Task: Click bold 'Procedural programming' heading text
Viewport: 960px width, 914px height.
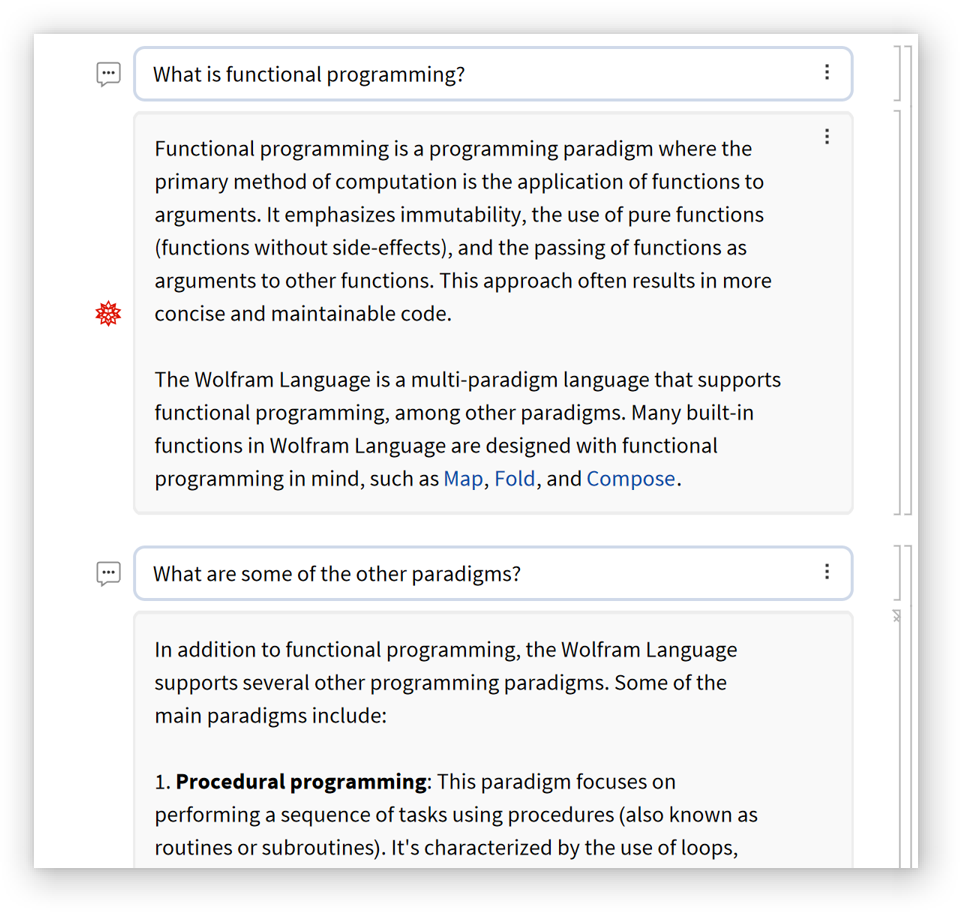Action: tap(301, 782)
